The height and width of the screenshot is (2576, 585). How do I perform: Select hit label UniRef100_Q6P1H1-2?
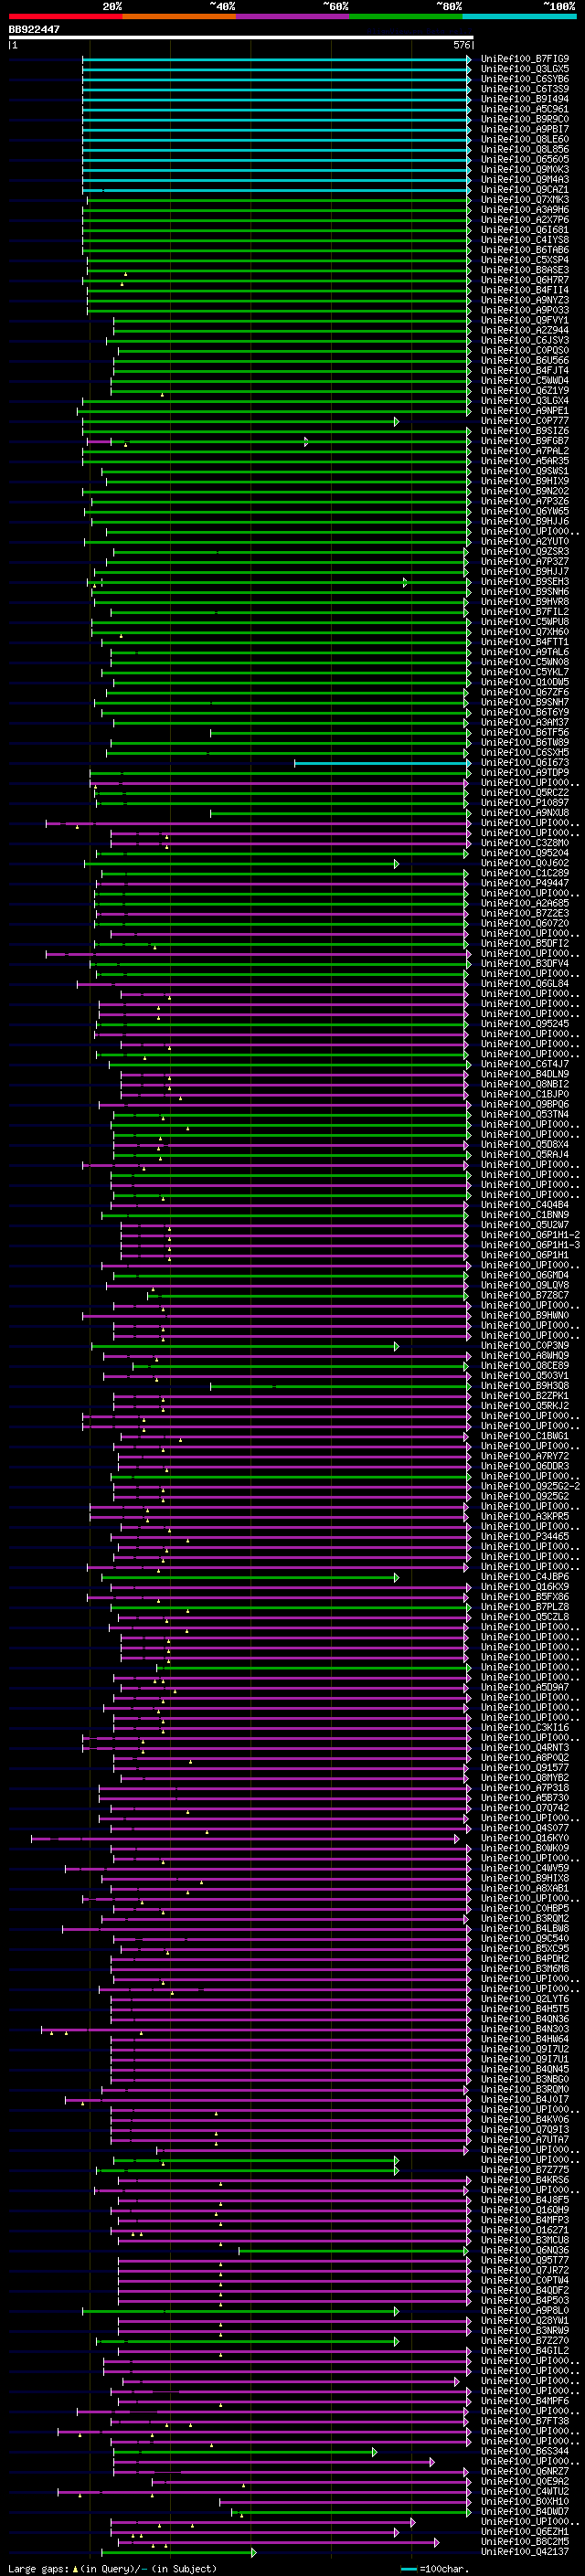click(529, 1235)
